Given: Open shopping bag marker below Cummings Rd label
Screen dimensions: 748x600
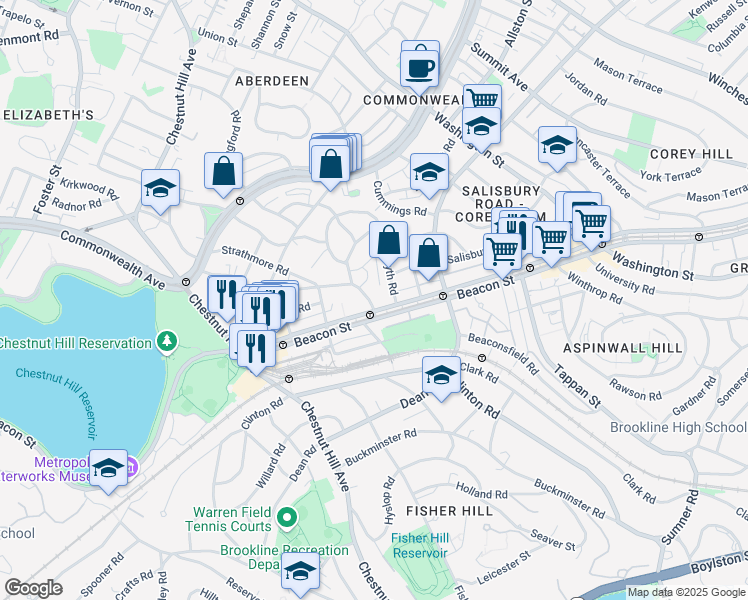Looking at the screenshot, I should coord(388,242).
